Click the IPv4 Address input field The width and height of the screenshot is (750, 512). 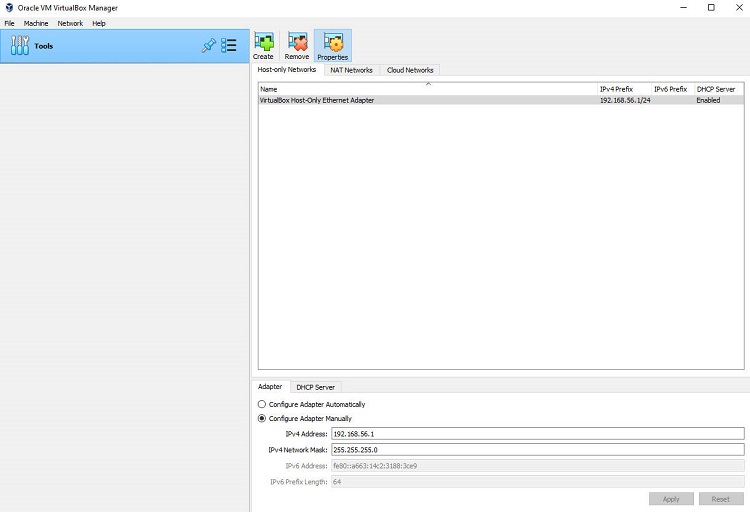click(x=538, y=434)
